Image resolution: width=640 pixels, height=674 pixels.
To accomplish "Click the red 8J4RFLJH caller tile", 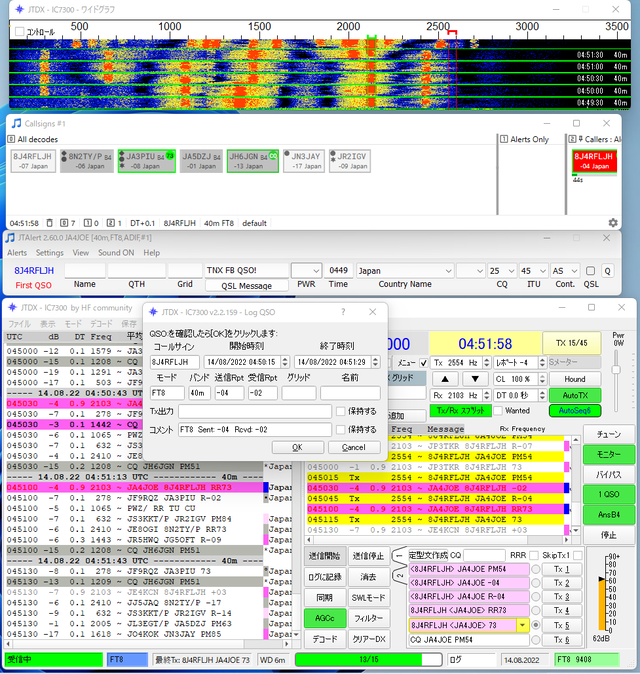I will click(593, 161).
